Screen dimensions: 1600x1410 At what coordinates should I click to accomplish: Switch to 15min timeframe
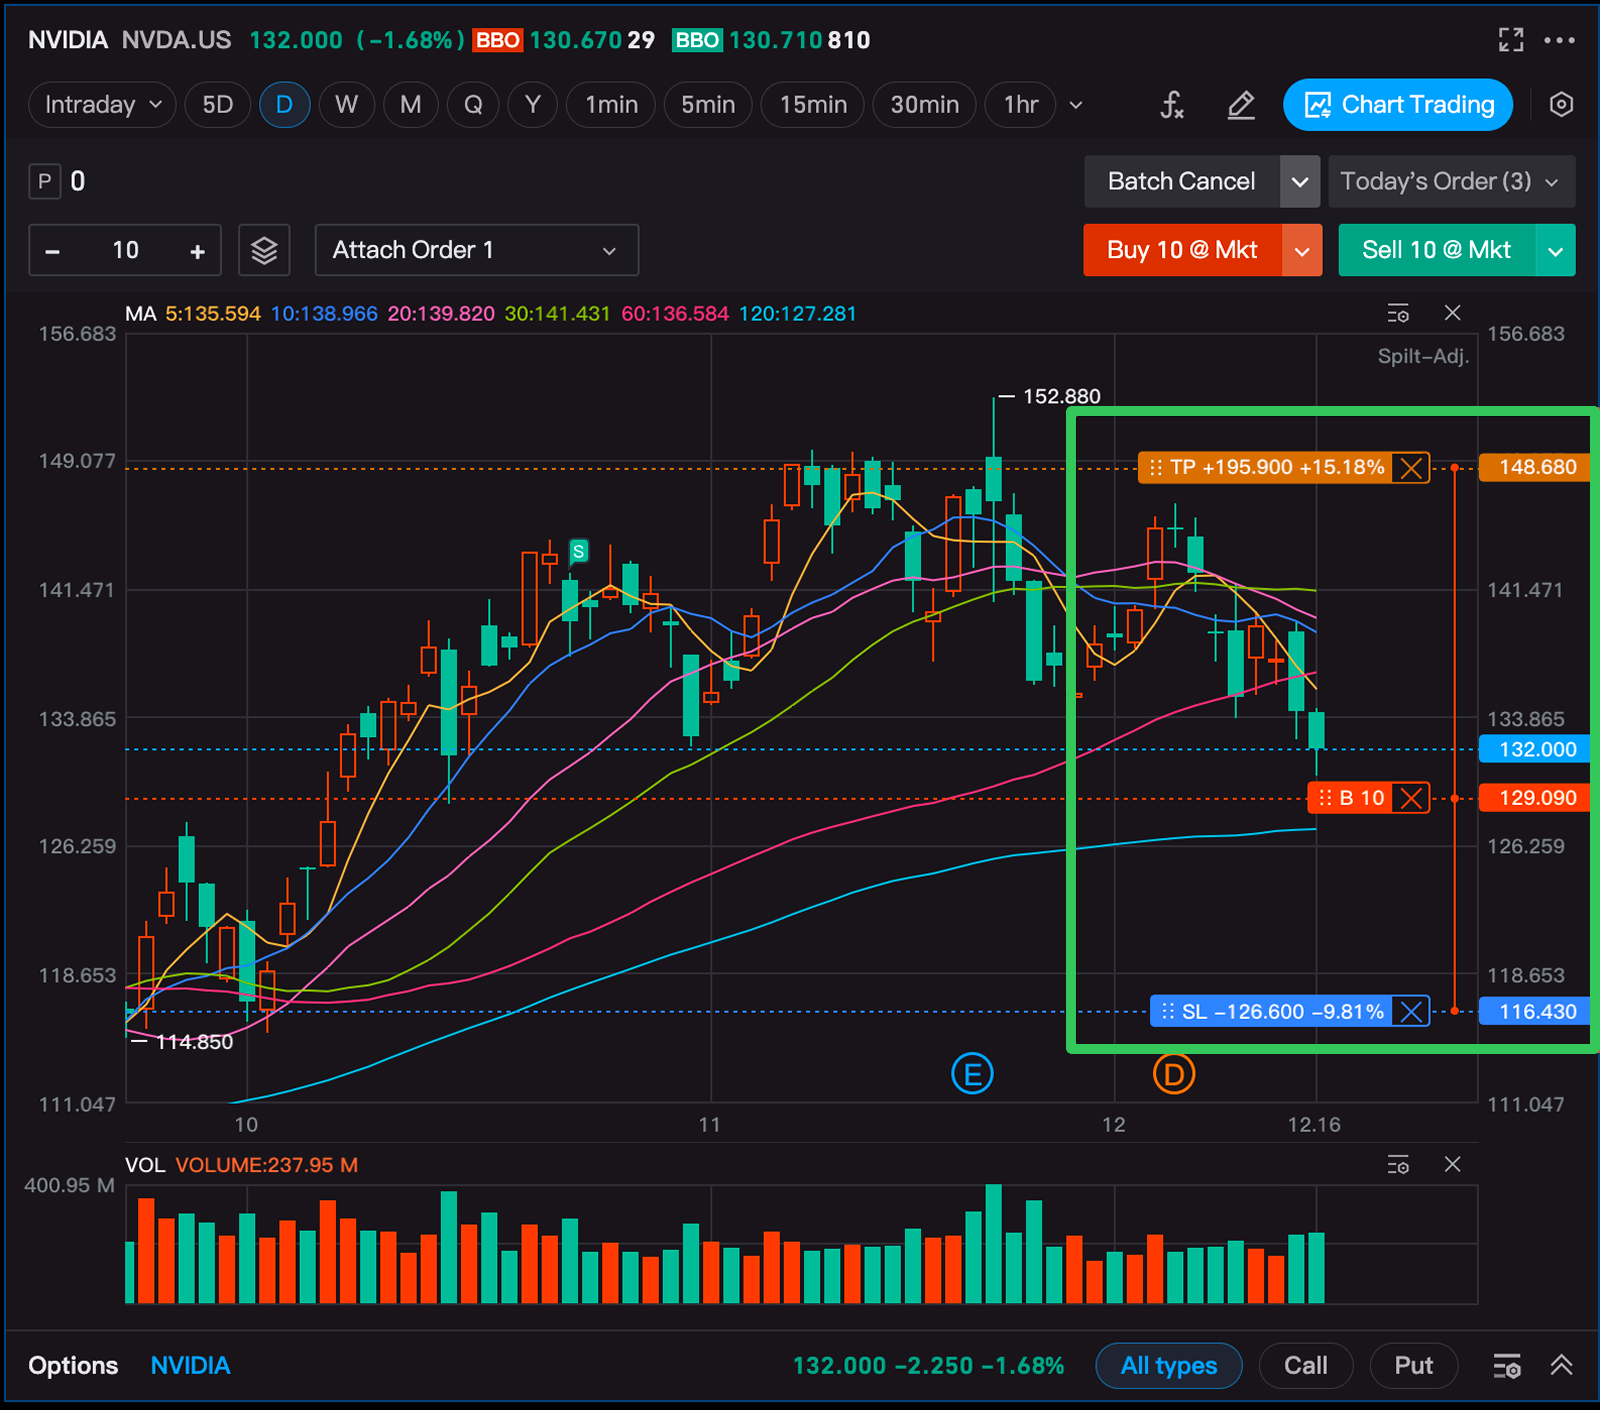813,105
